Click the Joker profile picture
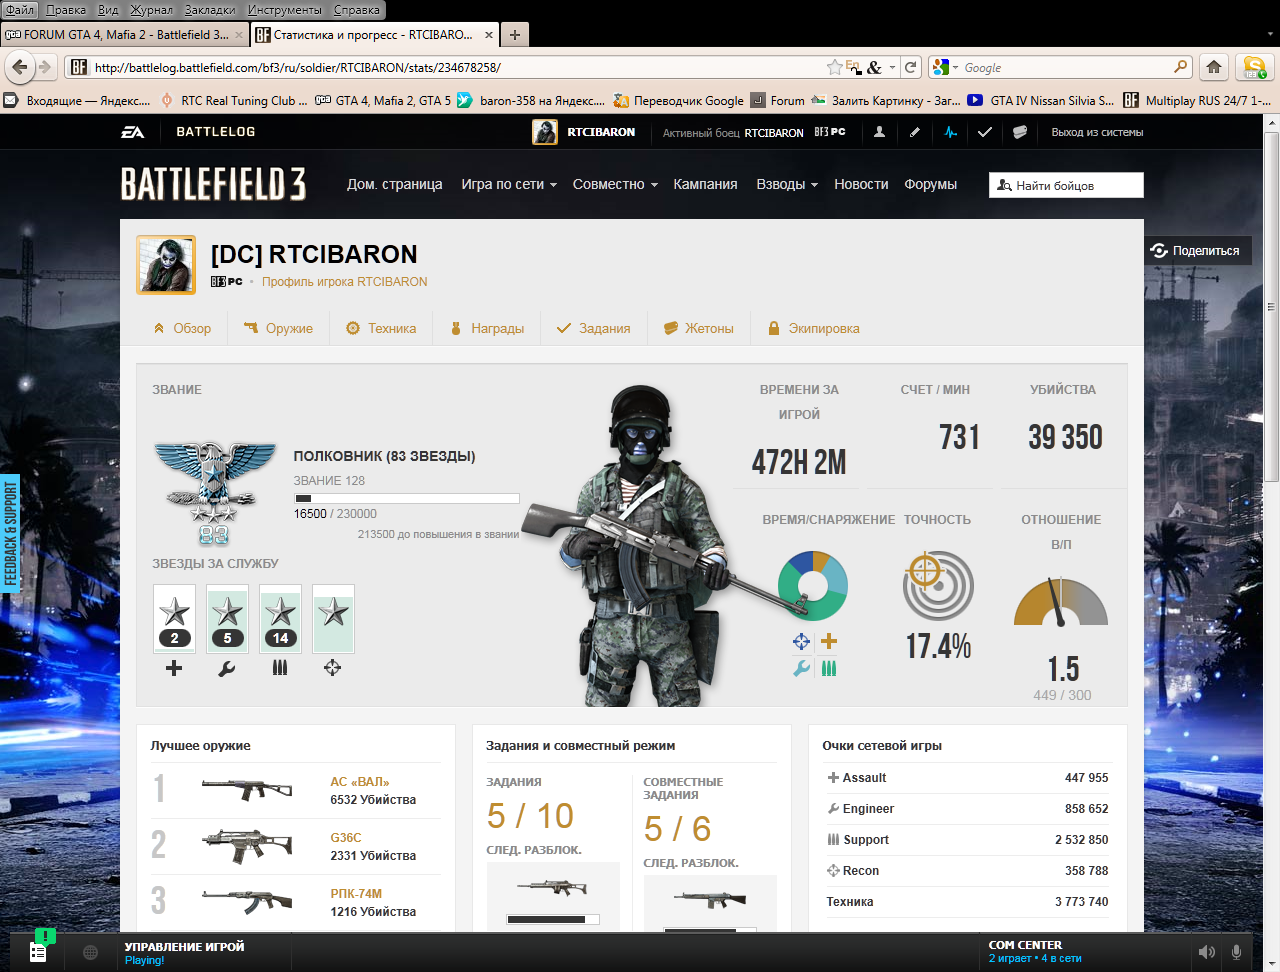This screenshot has width=1280, height=972. (166, 265)
